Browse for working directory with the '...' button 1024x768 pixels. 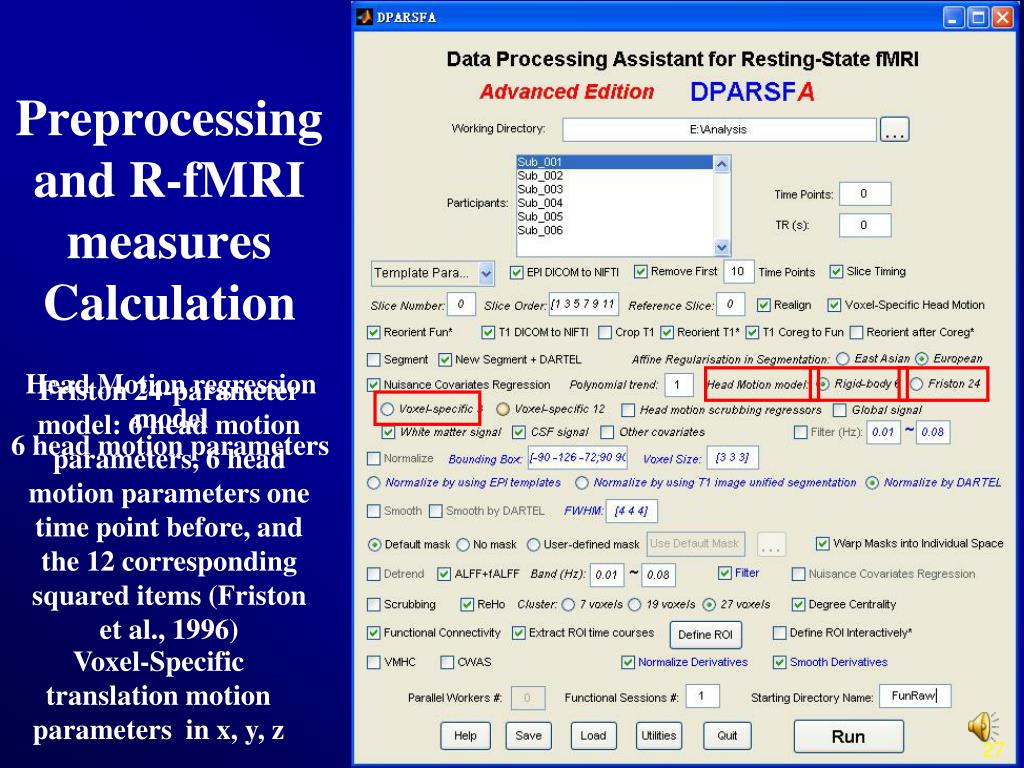click(x=894, y=129)
